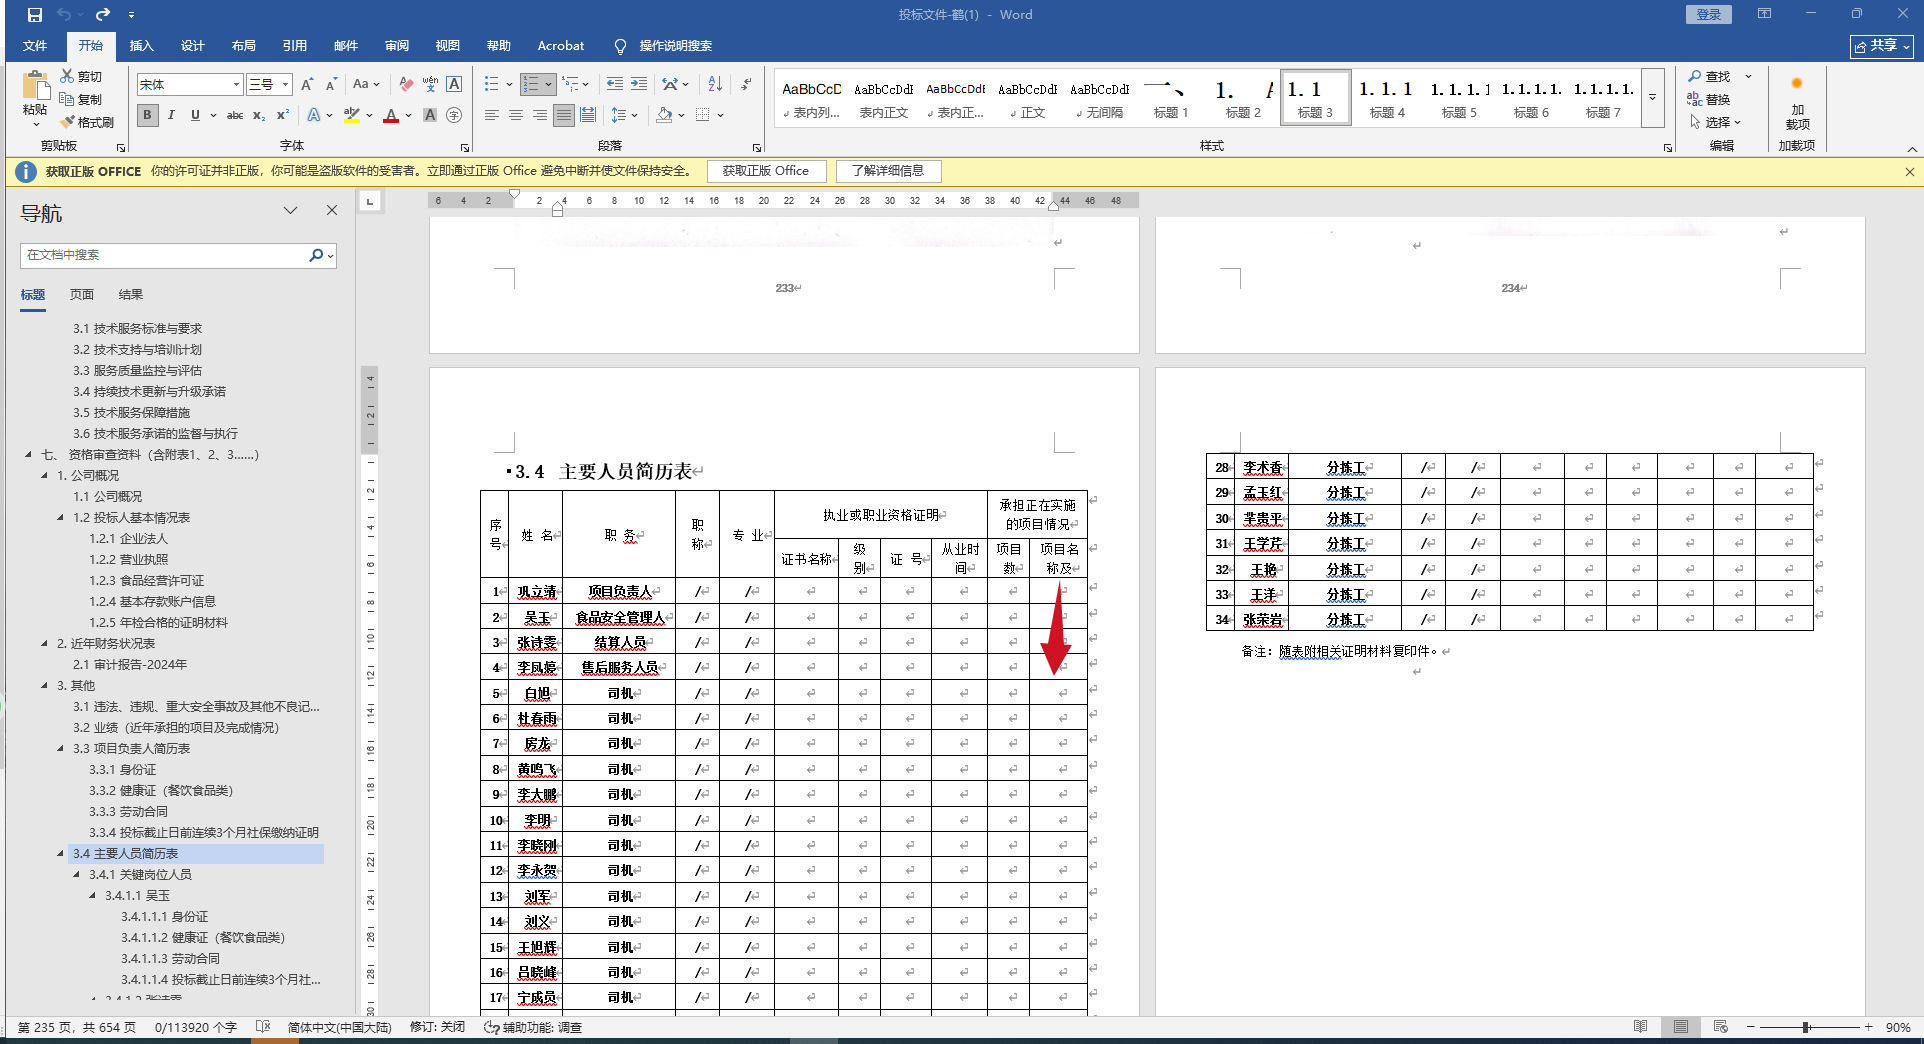The height and width of the screenshot is (1044, 1924).
Task: Toggle center alignment
Action: pyautogui.click(x=516, y=115)
